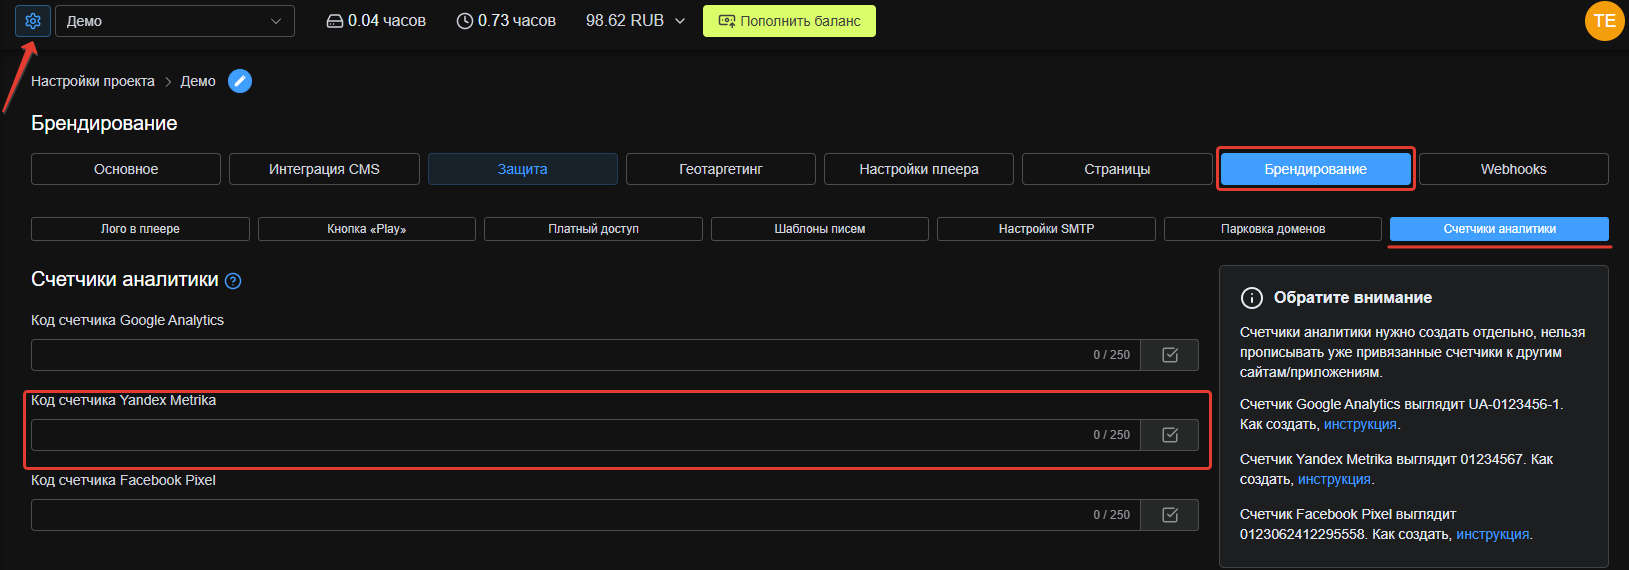Open Facebook Pixel инструкция link
This screenshot has width=1629, height=570.
[1492, 534]
